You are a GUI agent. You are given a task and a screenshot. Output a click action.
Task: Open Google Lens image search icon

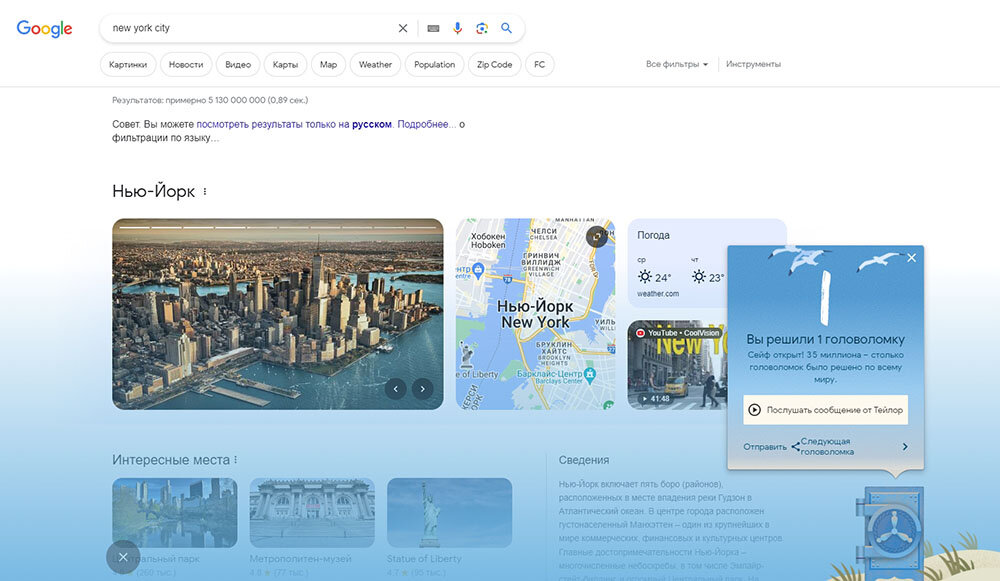(482, 28)
